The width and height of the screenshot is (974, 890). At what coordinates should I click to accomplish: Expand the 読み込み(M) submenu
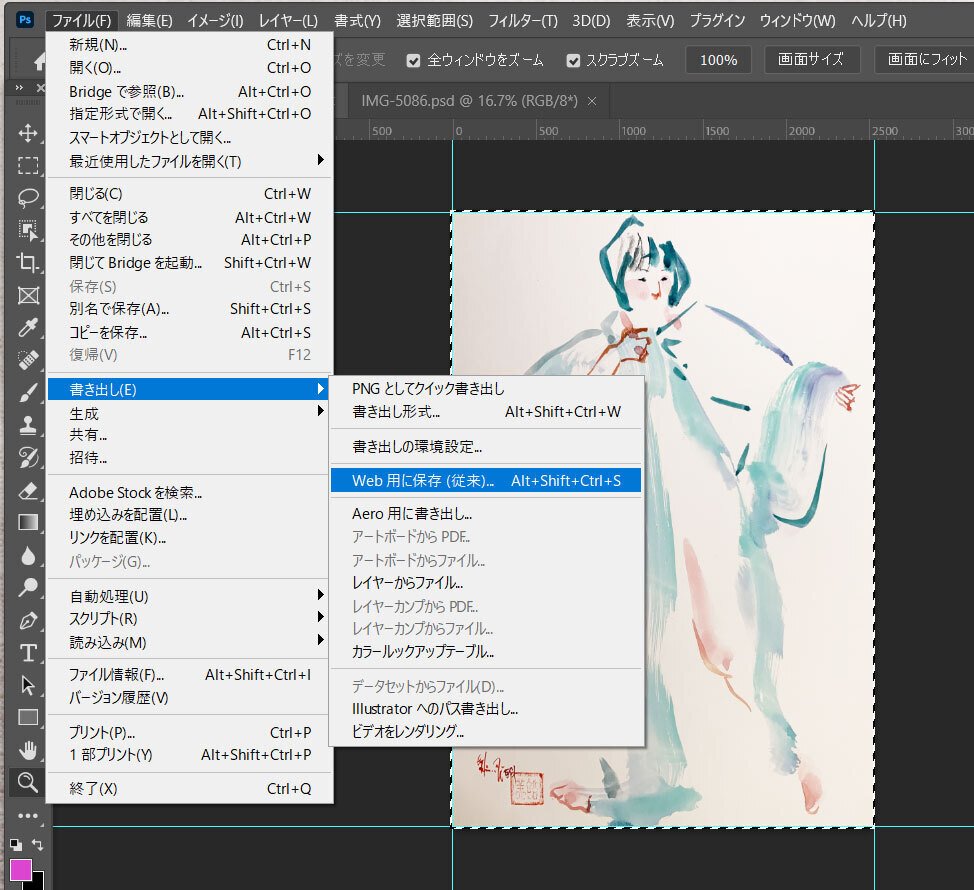pos(190,642)
